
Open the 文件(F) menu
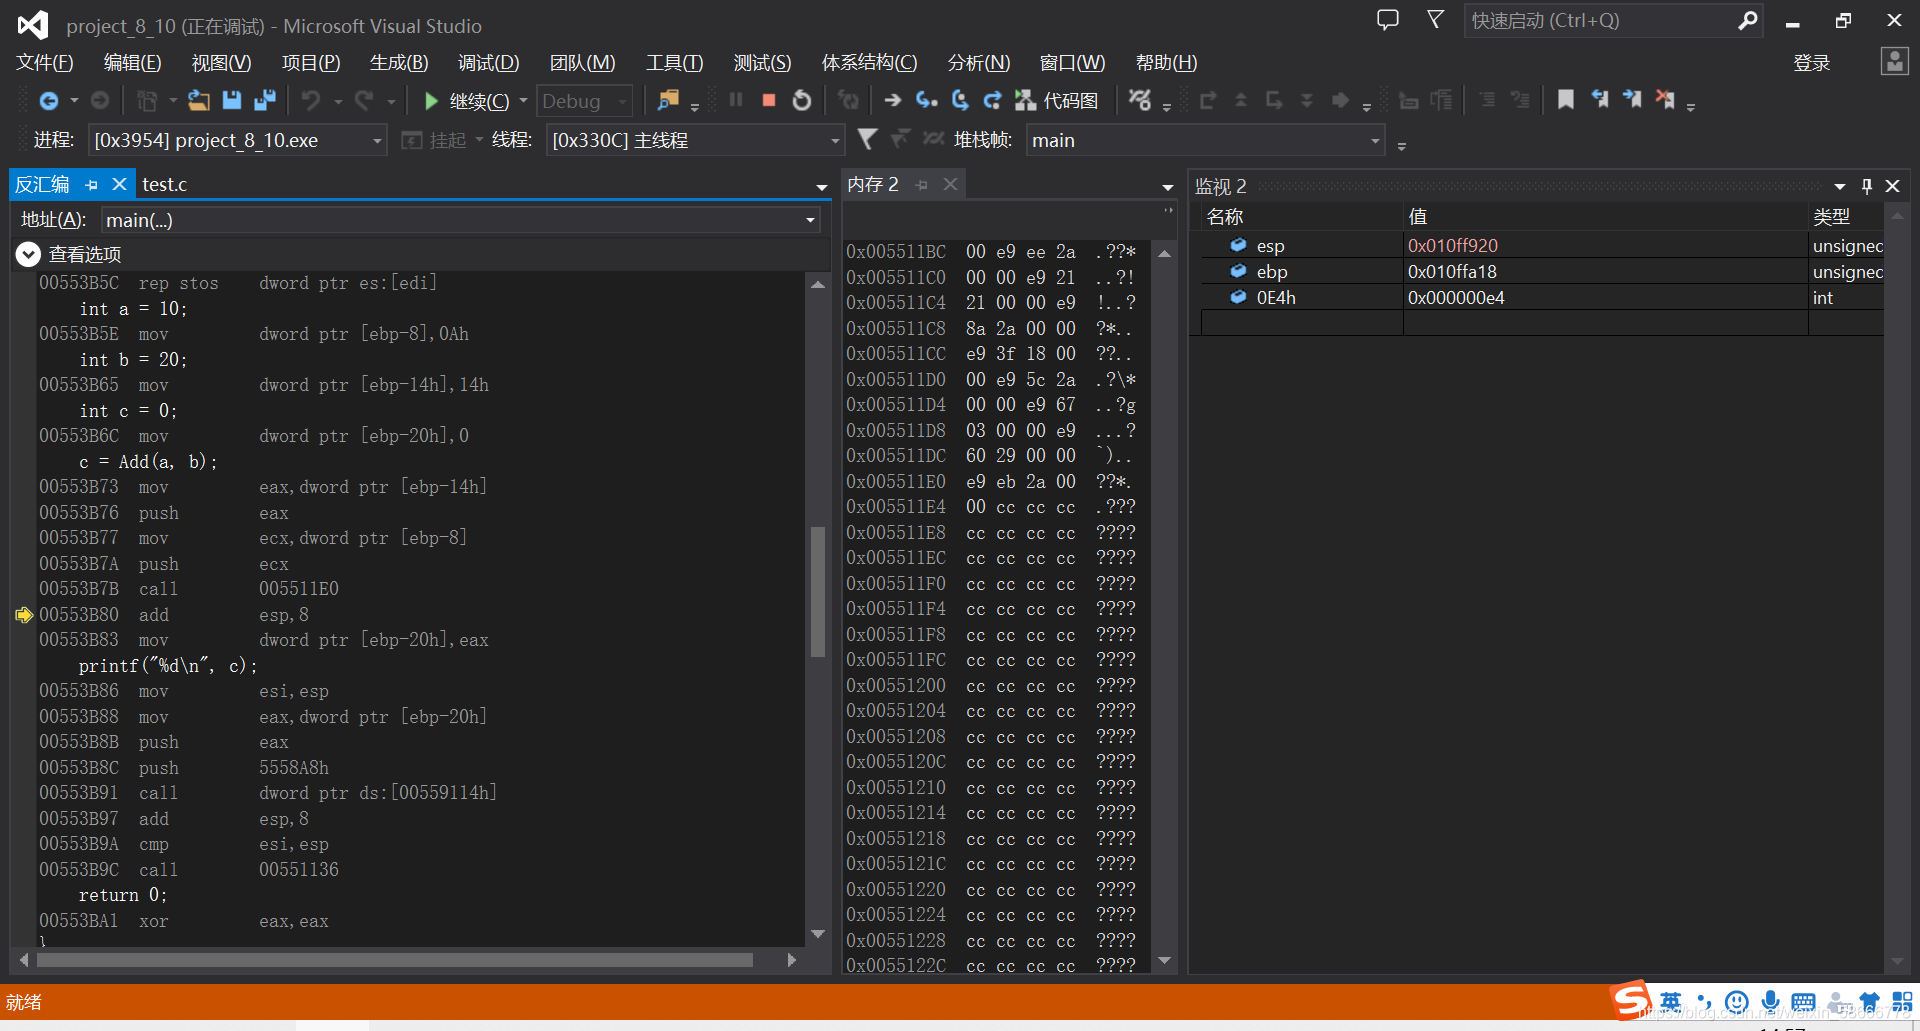coord(45,63)
